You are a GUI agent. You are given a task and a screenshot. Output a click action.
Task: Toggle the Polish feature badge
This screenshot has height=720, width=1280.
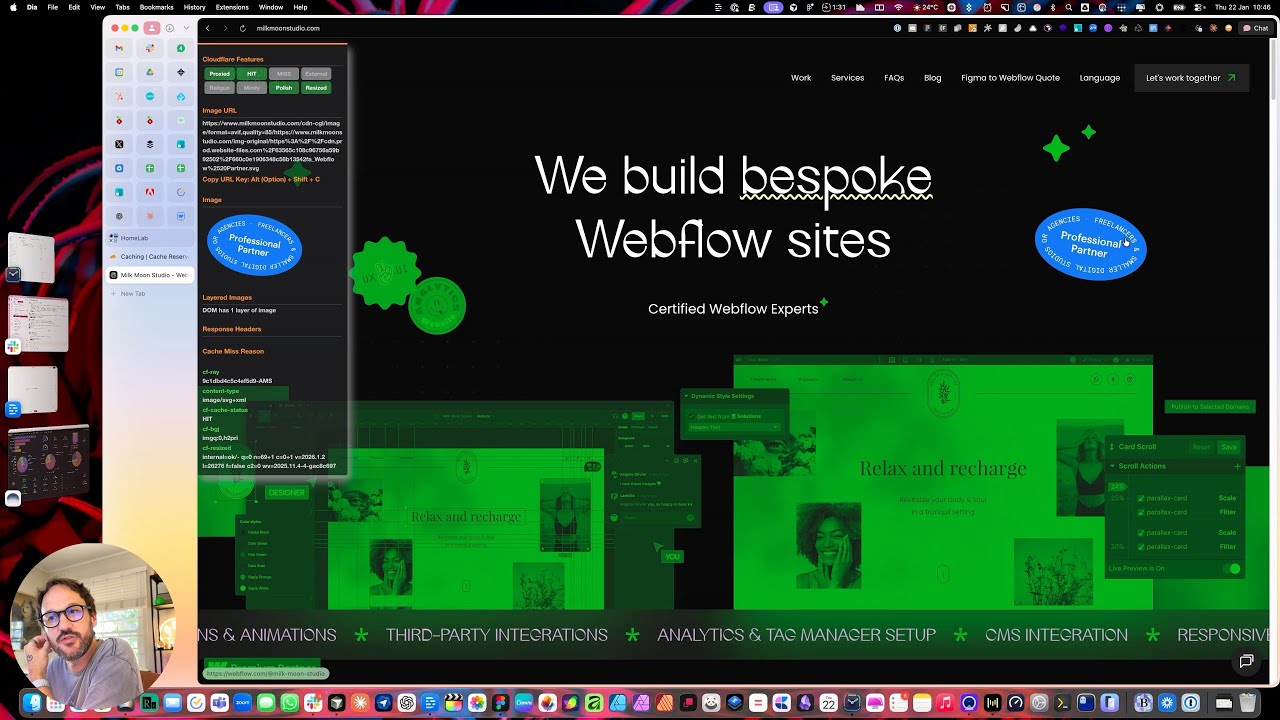(x=284, y=88)
